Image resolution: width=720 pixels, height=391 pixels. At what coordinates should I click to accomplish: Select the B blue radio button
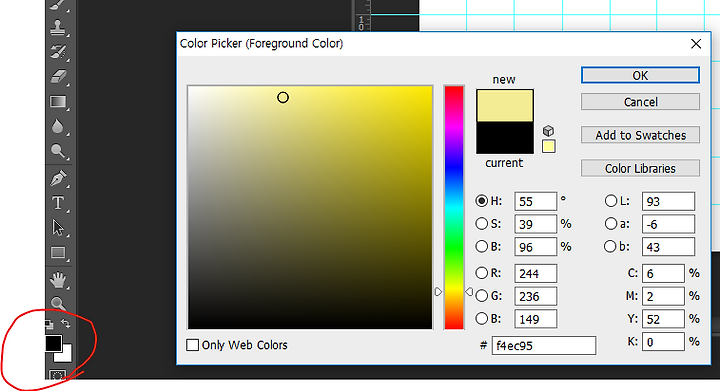click(x=481, y=318)
